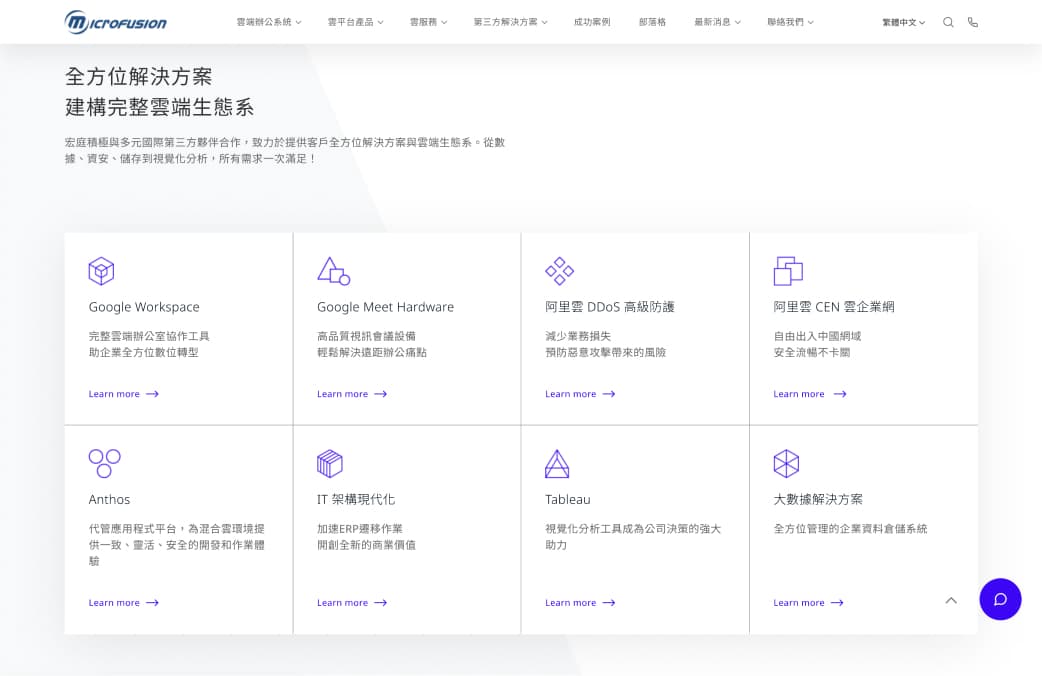The height and width of the screenshot is (676, 1042).
Task: Click description 完整雲端辦公室協作工具
Action: coord(150,336)
